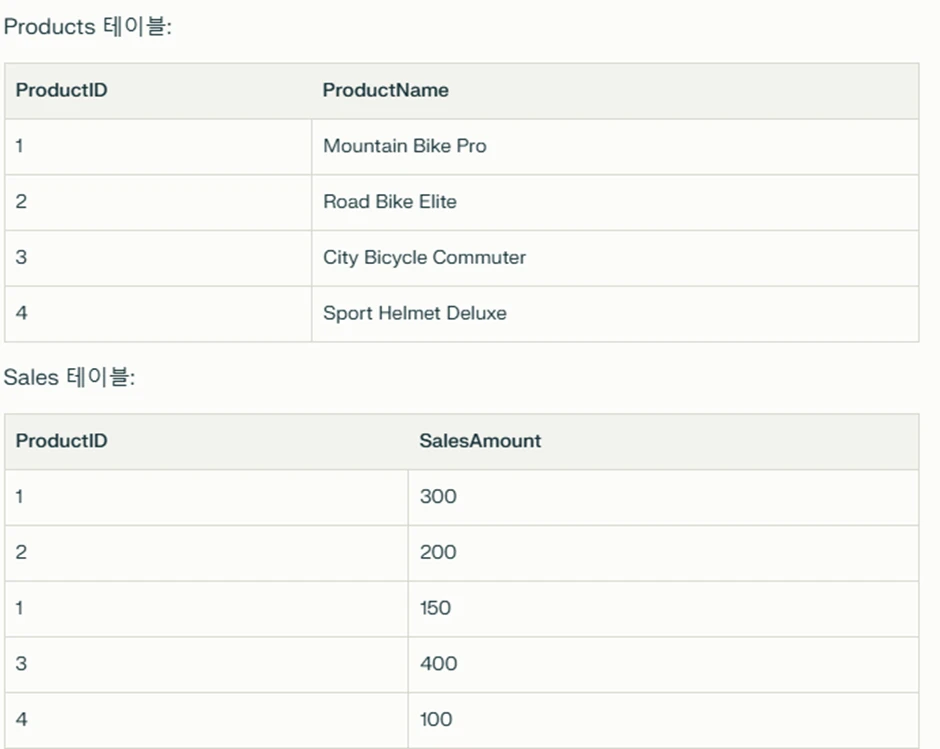Select the ProductID header of Products table

point(158,91)
